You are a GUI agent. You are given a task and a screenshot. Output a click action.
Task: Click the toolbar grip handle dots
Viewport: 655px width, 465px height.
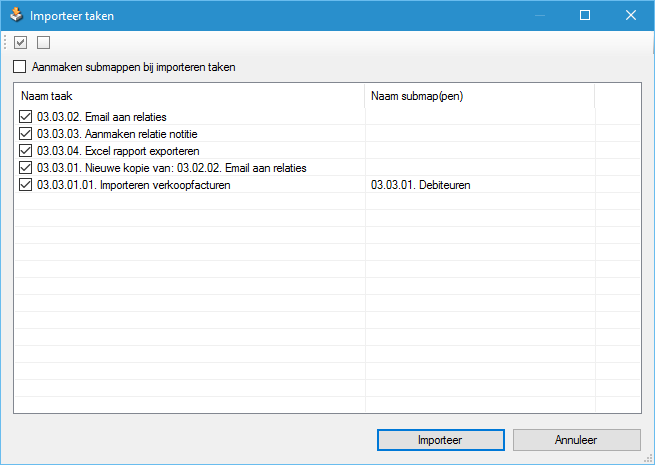click(x=5, y=42)
